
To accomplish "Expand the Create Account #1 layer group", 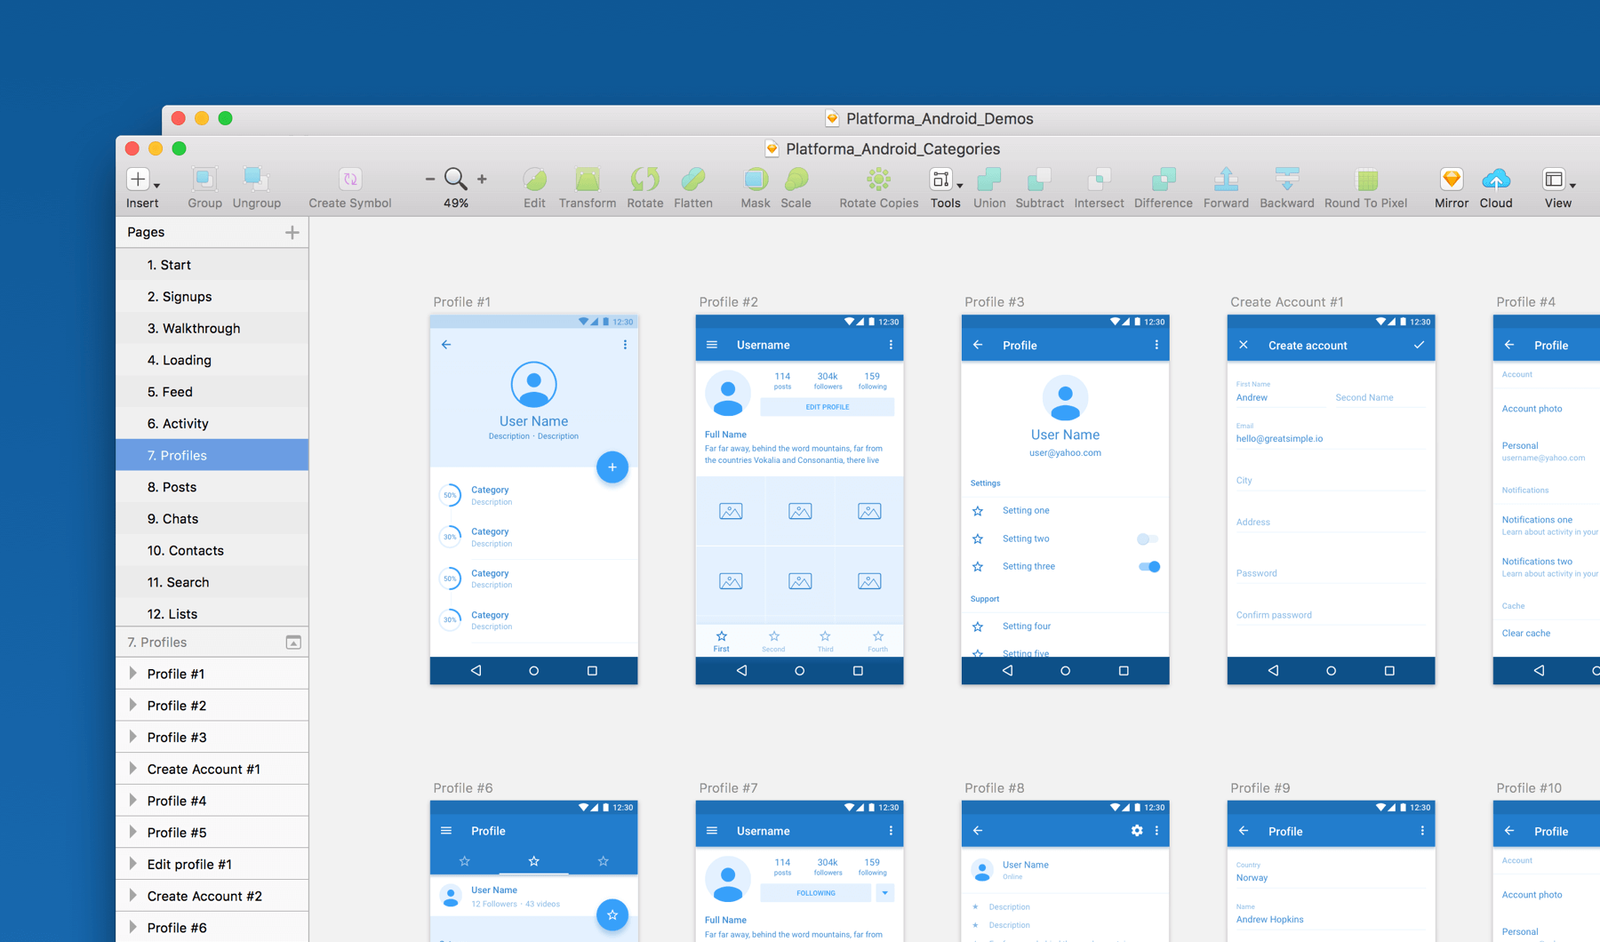I will (x=133, y=768).
